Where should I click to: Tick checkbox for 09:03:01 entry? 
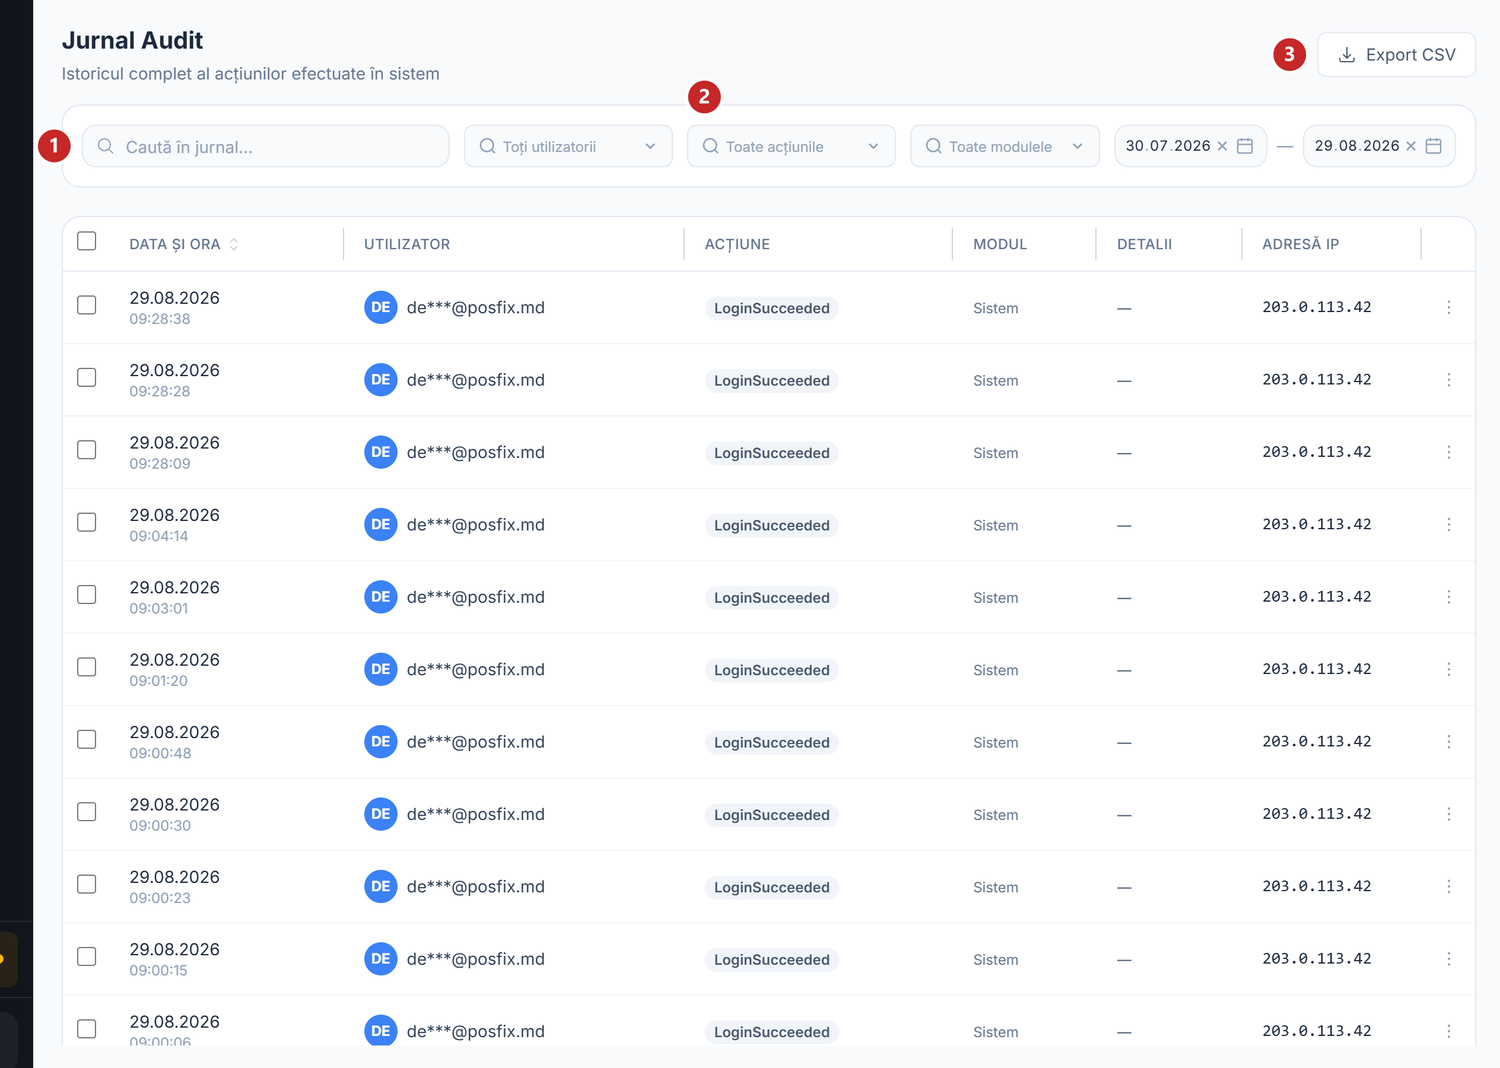pyautogui.click(x=87, y=594)
